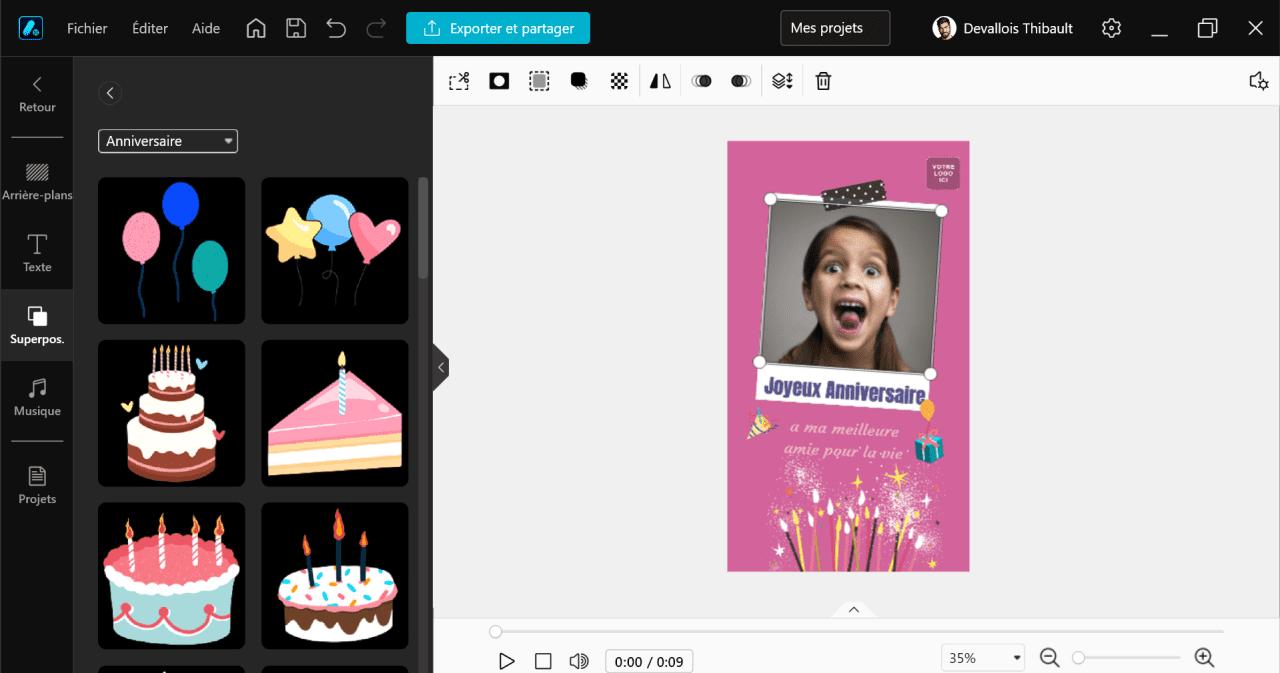Open the chroma key transparency tool
The image size is (1280, 673).
619,80
